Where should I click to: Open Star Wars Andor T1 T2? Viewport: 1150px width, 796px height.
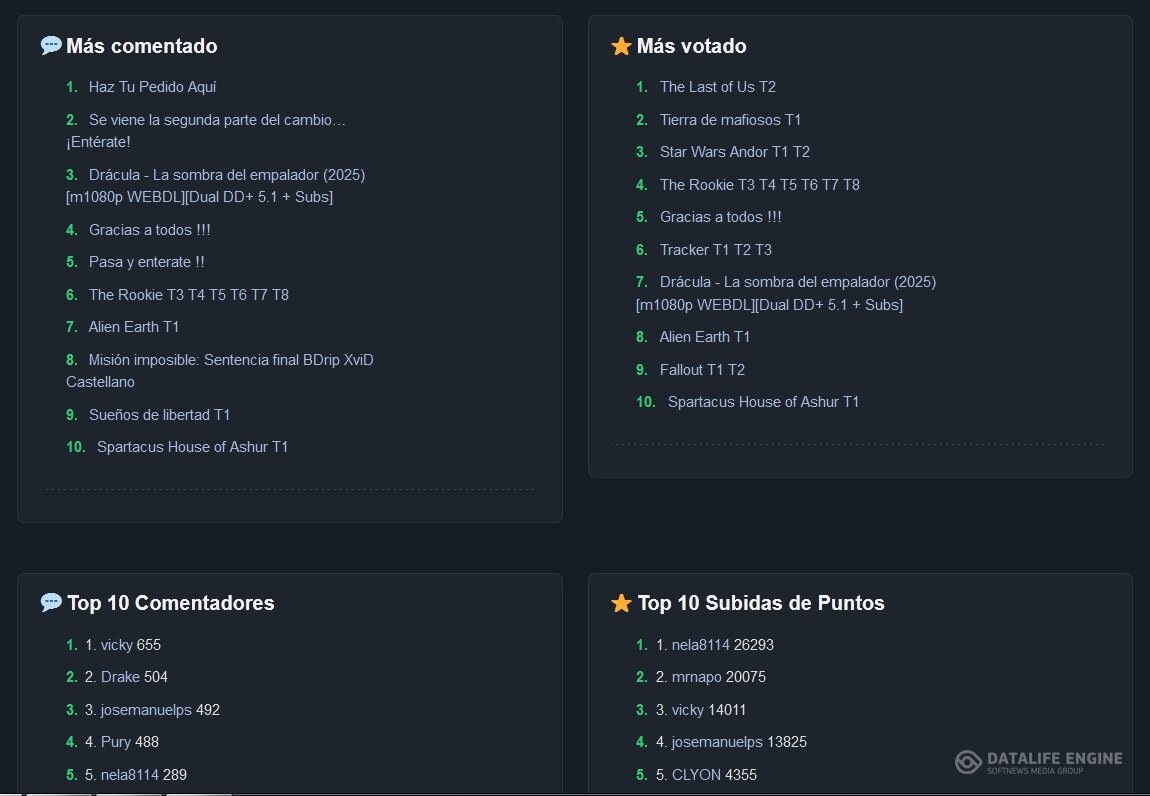(x=734, y=152)
